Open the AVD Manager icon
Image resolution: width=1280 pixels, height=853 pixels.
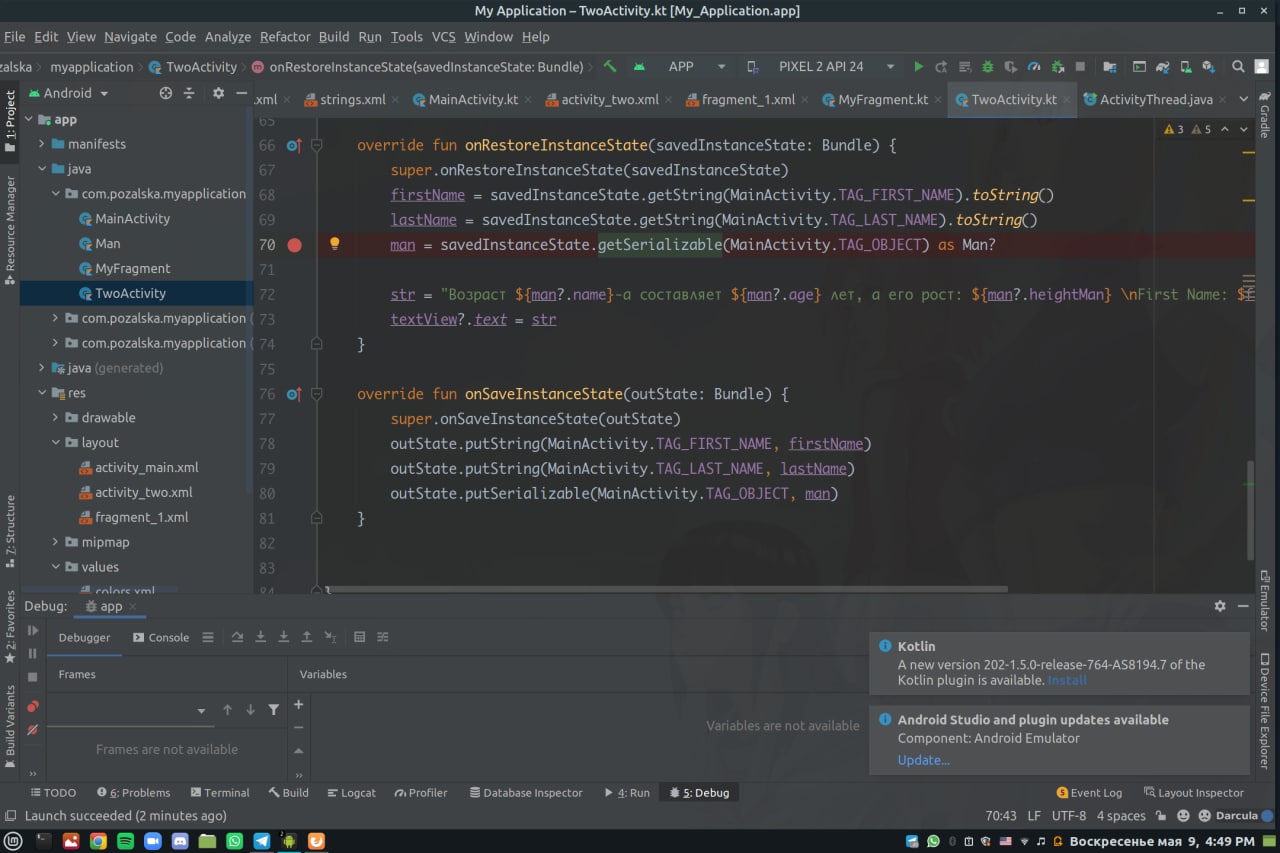click(1185, 67)
